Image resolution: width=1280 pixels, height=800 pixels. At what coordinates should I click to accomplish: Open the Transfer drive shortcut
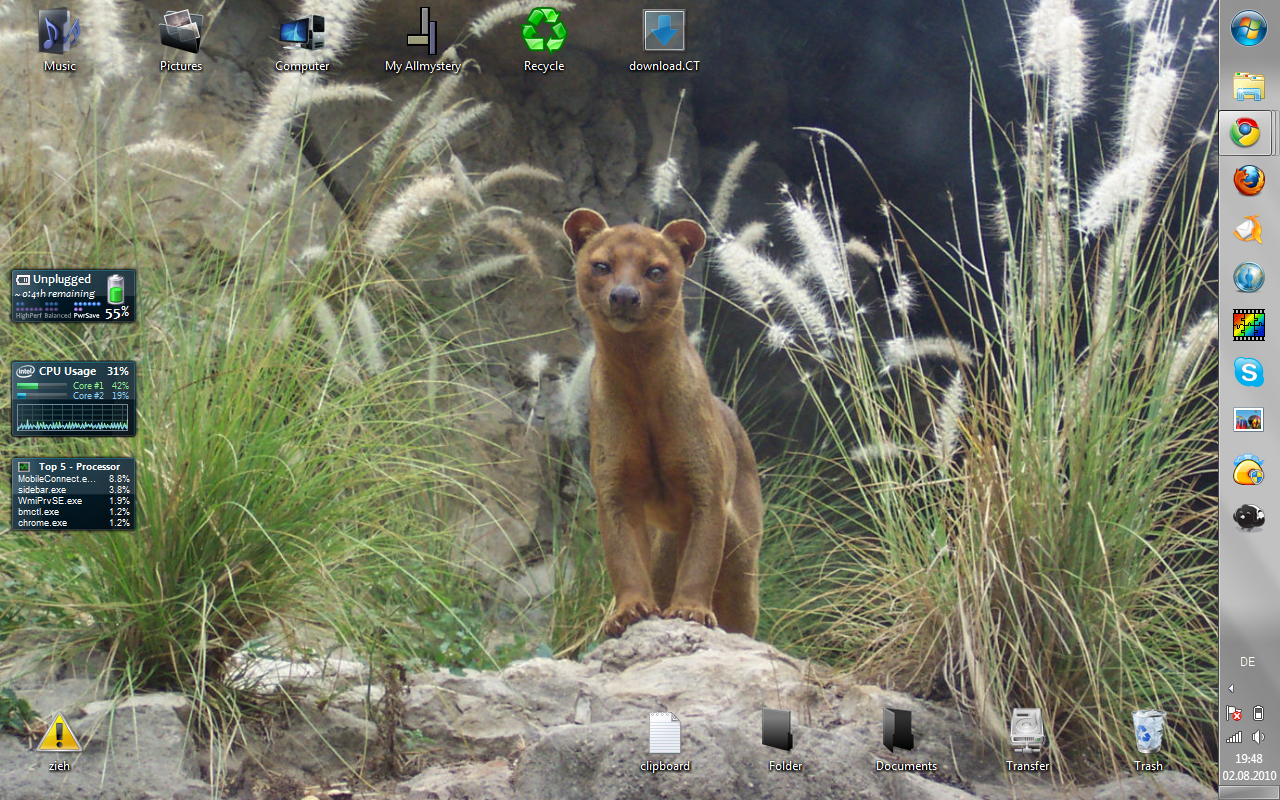tap(1027, 741)
